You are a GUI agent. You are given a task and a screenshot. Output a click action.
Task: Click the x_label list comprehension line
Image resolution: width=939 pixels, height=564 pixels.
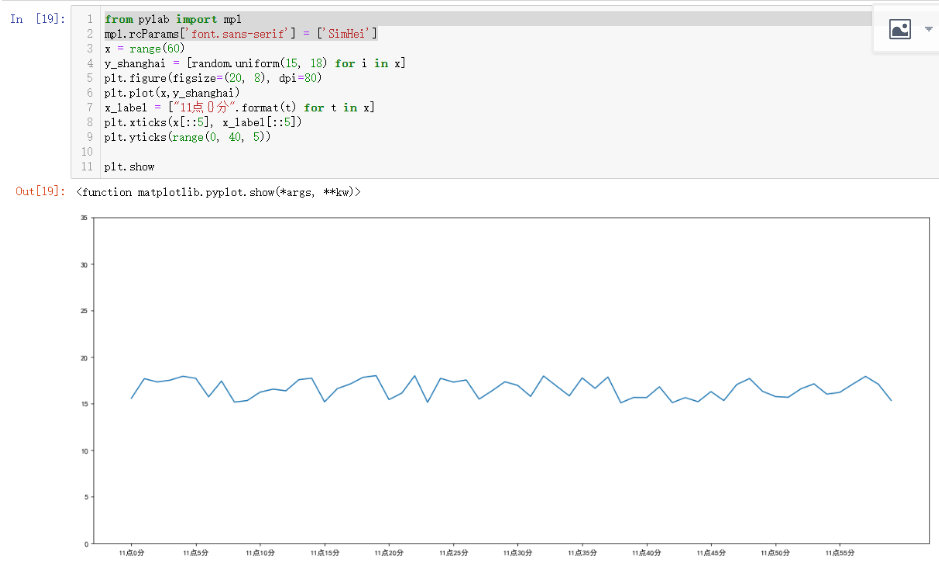pyautogui.click(x=240, y=108)
